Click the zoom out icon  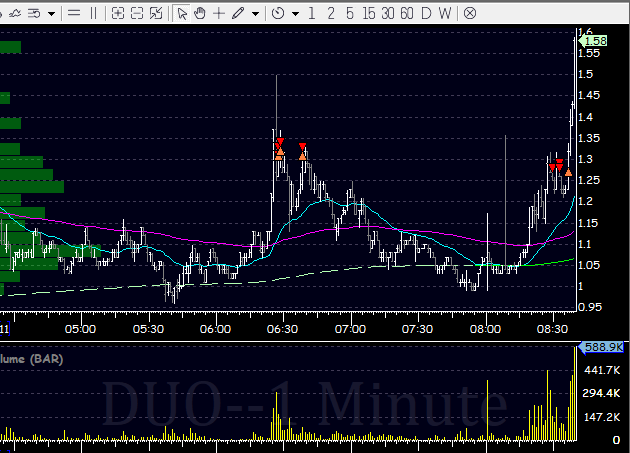point(137,13)
